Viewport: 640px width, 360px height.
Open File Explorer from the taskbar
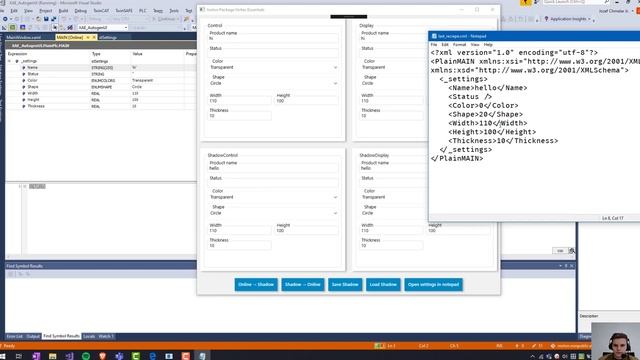coord(52,356)
